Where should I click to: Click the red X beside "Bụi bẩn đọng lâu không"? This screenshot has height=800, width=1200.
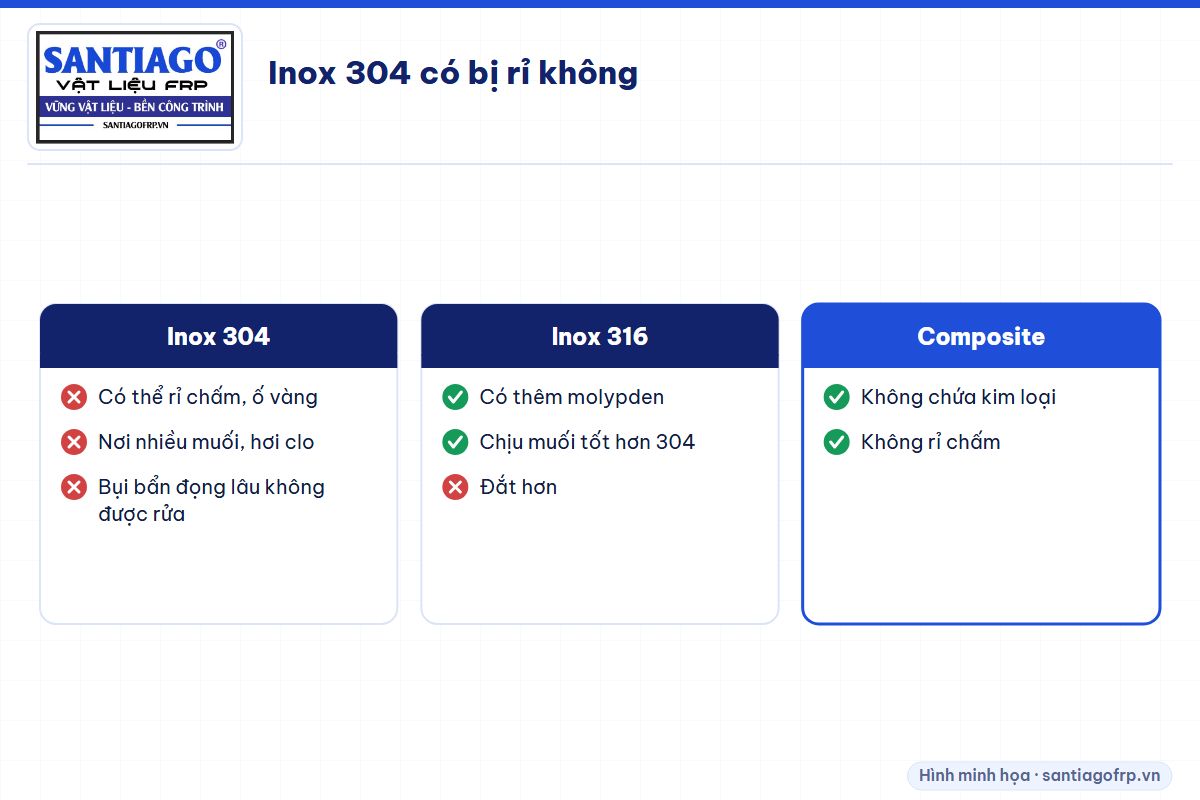click(74, 487)
